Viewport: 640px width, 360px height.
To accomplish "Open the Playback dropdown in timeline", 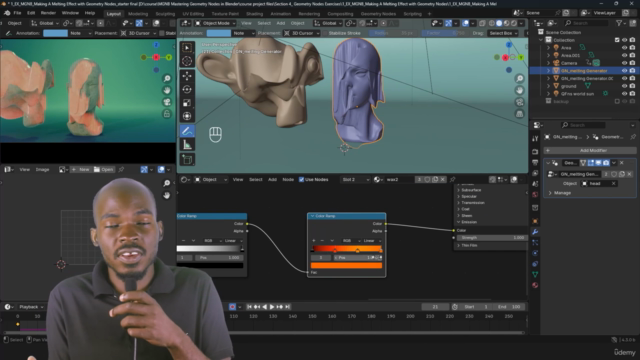I will [31, 307].
